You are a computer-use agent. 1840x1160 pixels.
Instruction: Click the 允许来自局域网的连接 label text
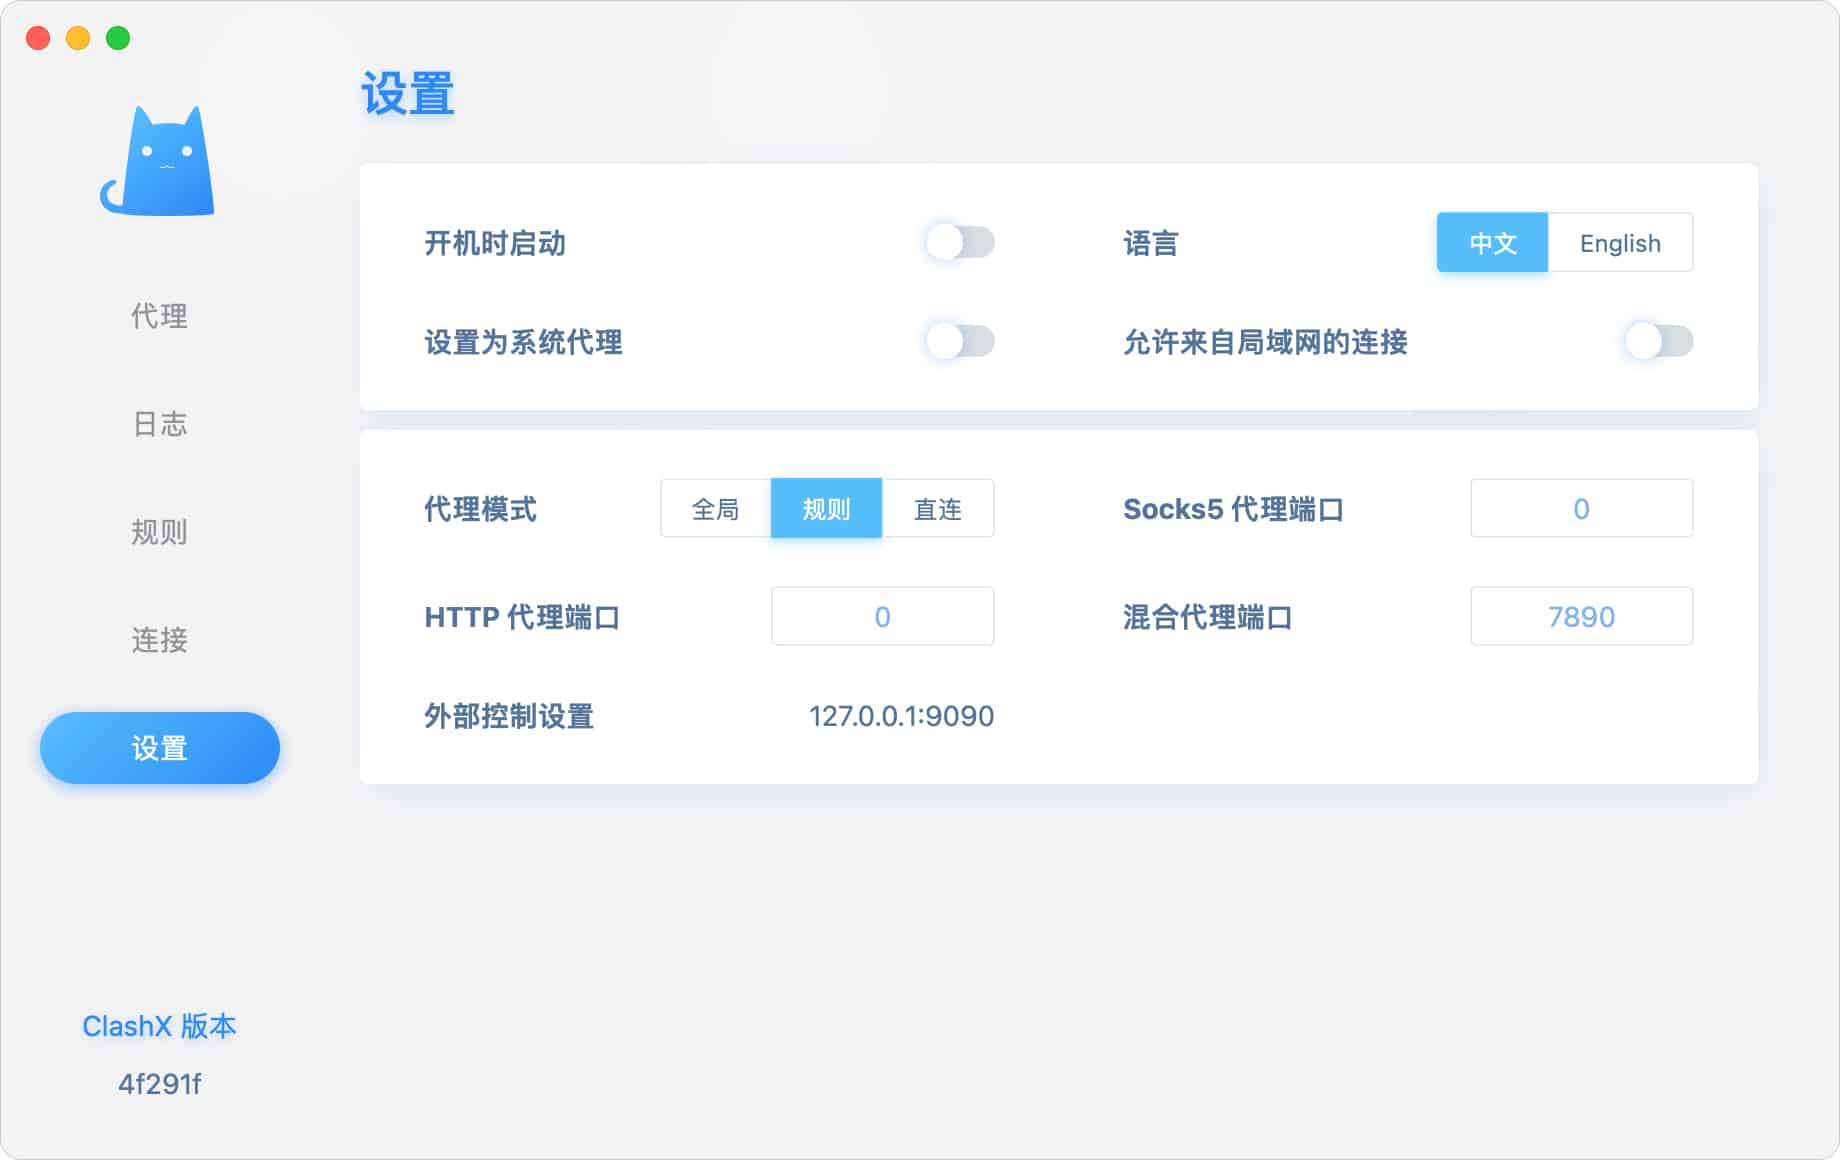pyautogui.click(x=1265, y=342)
